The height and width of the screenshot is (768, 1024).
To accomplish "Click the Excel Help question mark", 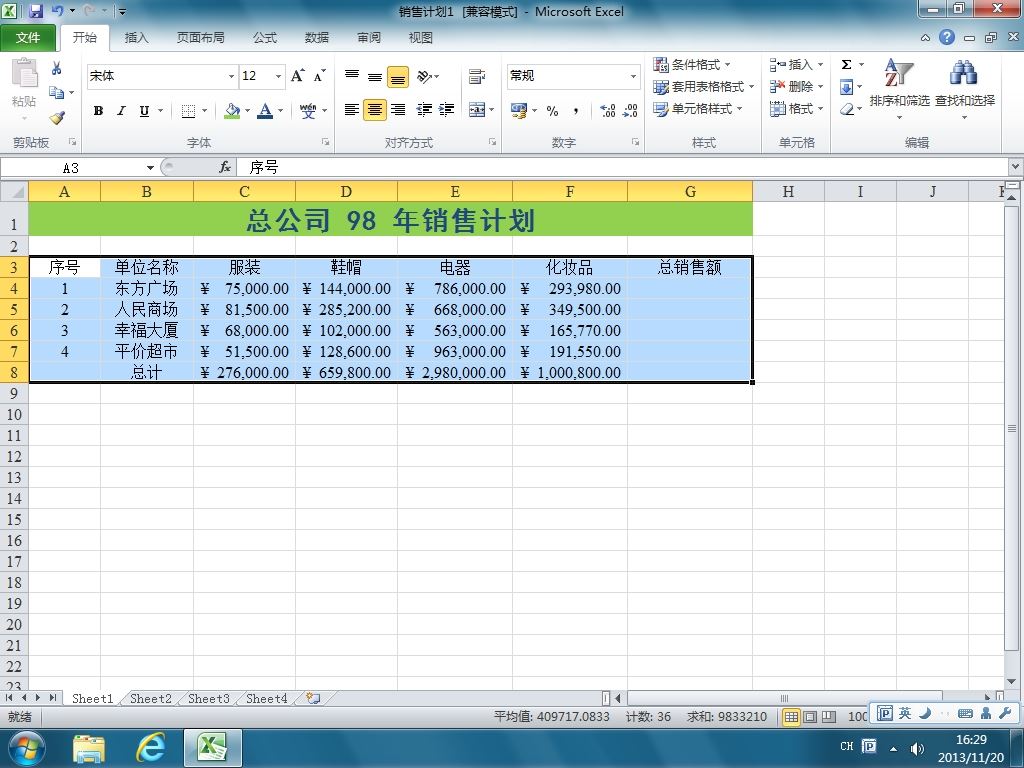I will pos(947,37).
